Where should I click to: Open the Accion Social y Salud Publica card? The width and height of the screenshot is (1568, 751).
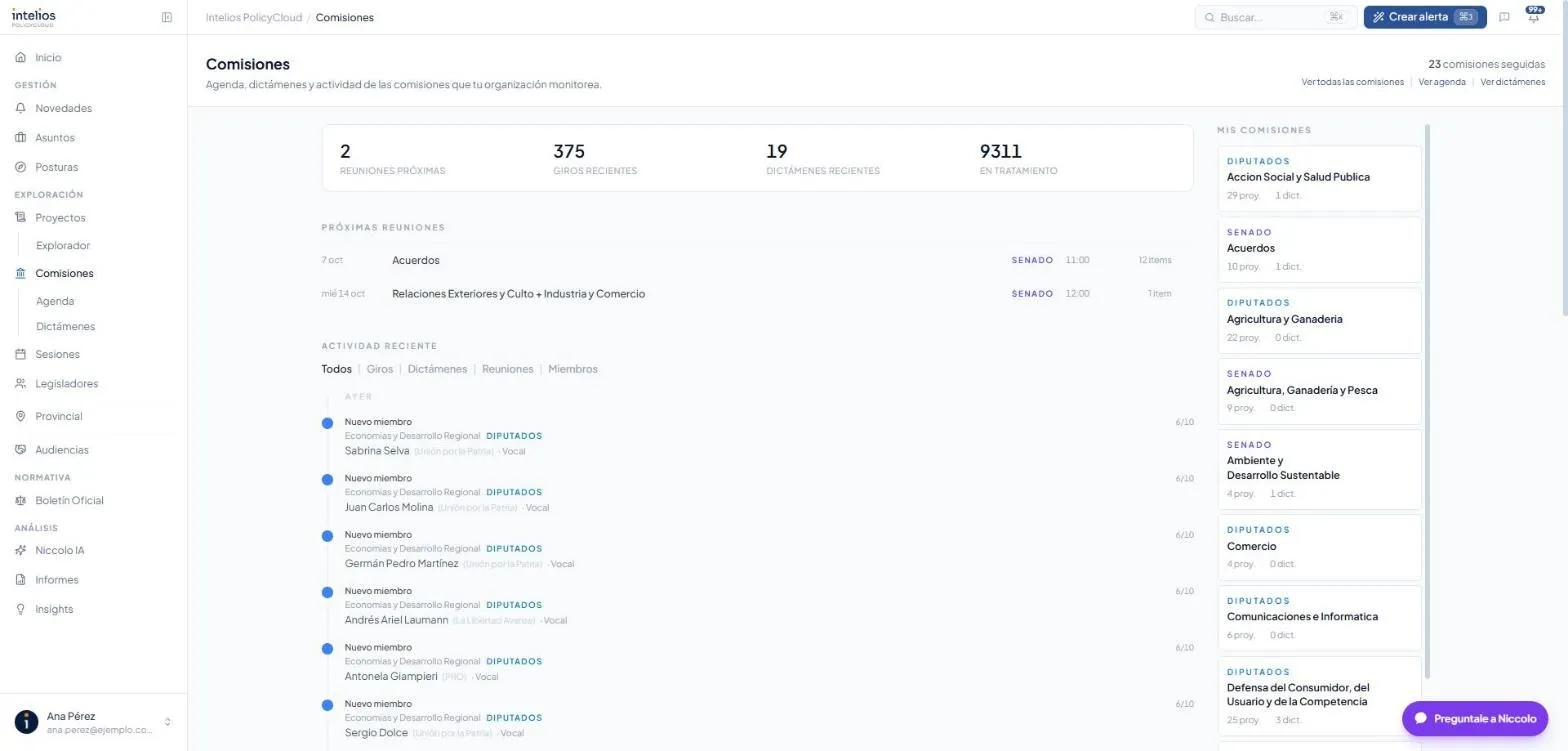pos(1320,179)
